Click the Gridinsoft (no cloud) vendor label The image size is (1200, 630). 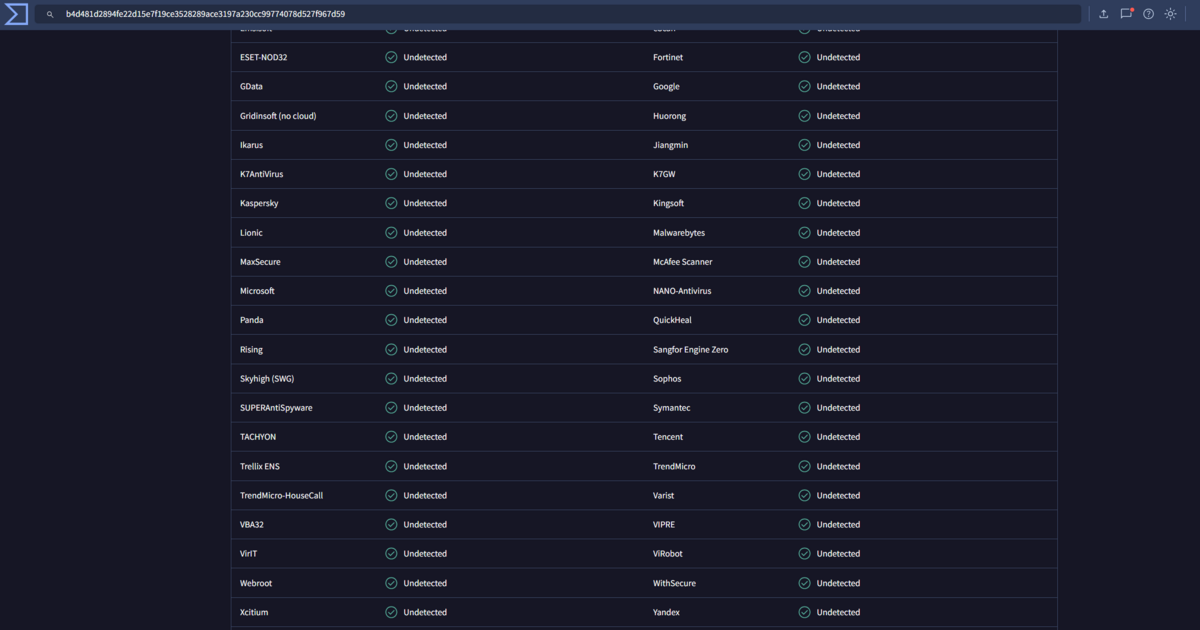tap(278, 116)
